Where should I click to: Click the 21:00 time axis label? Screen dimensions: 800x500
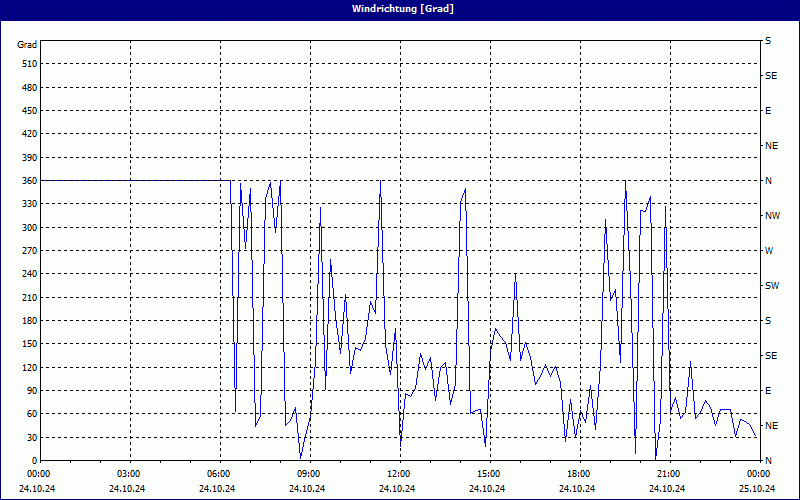[668, 473]
